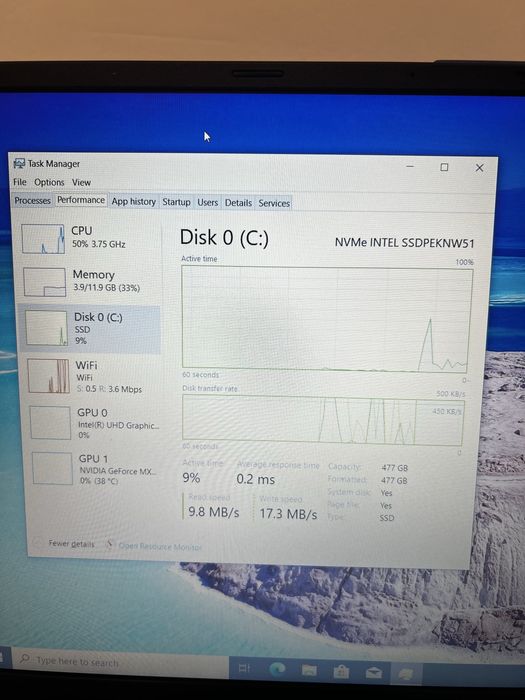Click the 3.9/11.9 GB (33%) memory text
Image resolution: width=525 pixels, height=700 pixels.
click(106, 288)
